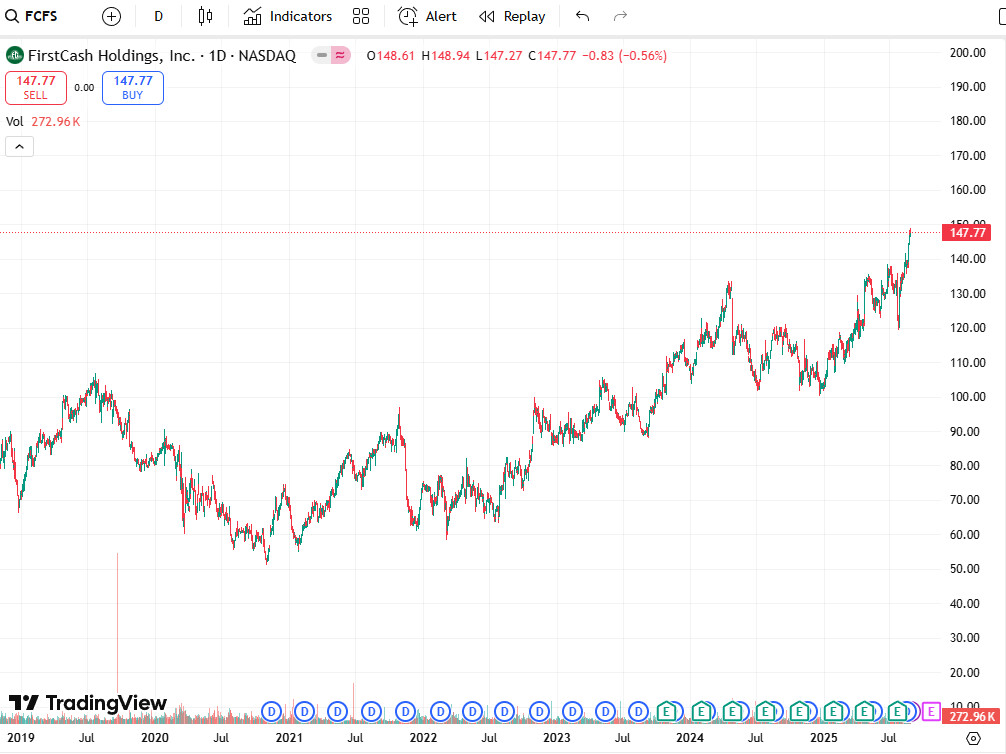Open chart settings via the hexagon gear
The width and height of the screenshot is (1006, 754).
pyautogui.click(x=973, y=739)
